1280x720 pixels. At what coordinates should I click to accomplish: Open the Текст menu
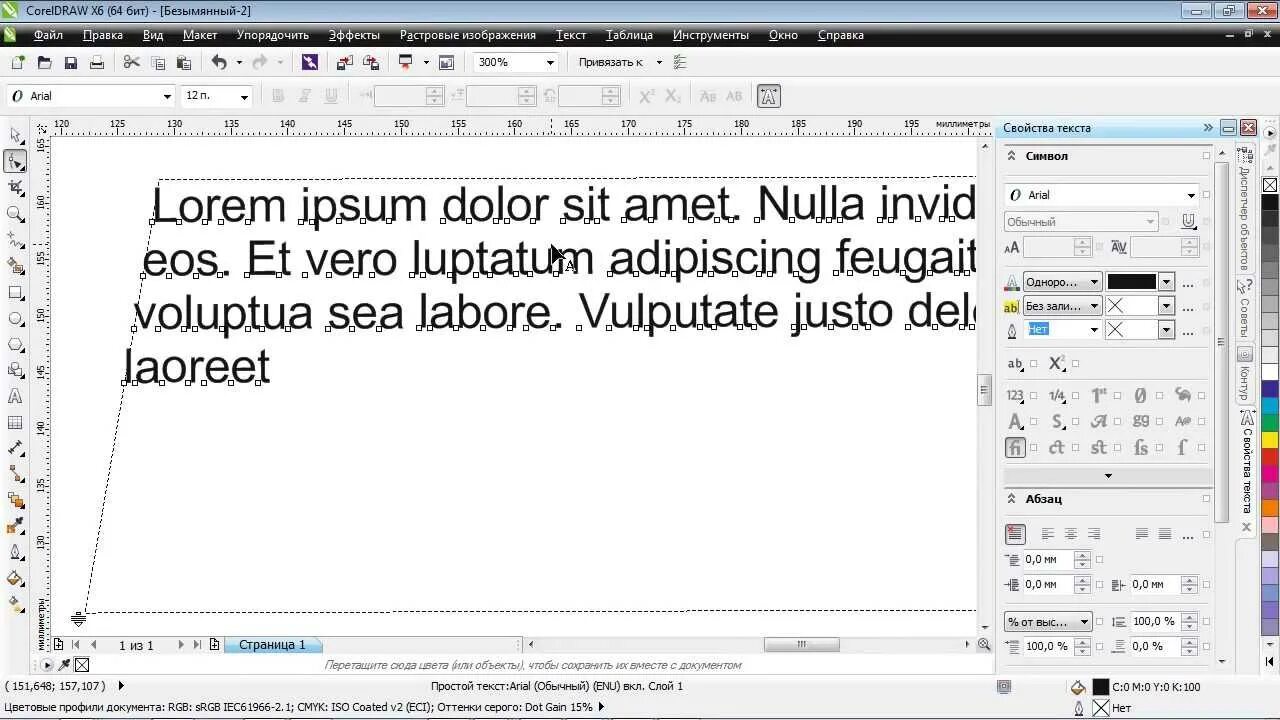pyautogui.click(x=570, y=35)
